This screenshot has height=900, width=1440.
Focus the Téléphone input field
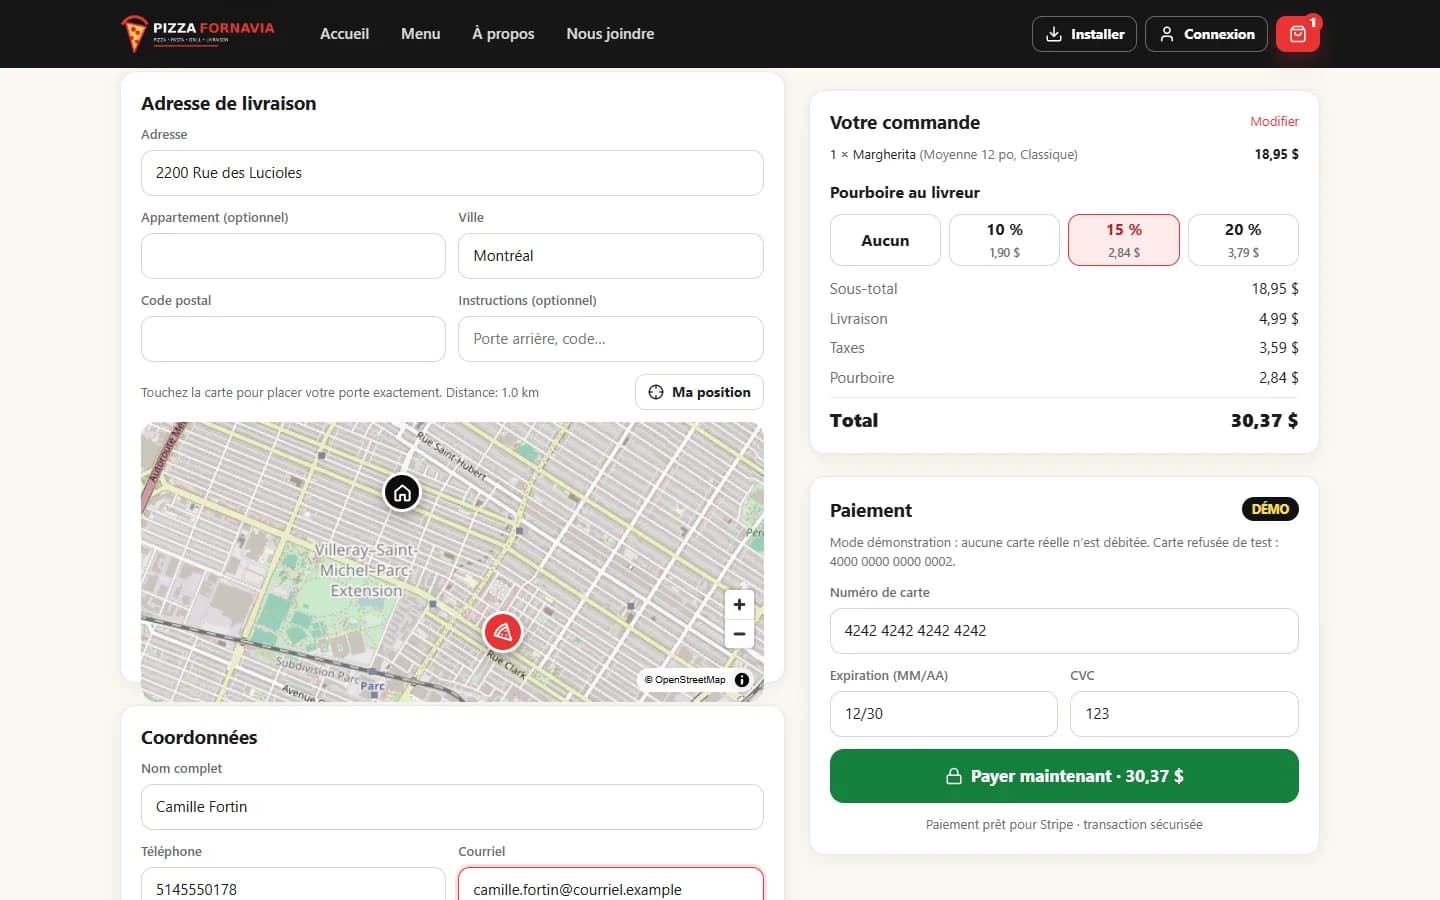tap(293, 885)
